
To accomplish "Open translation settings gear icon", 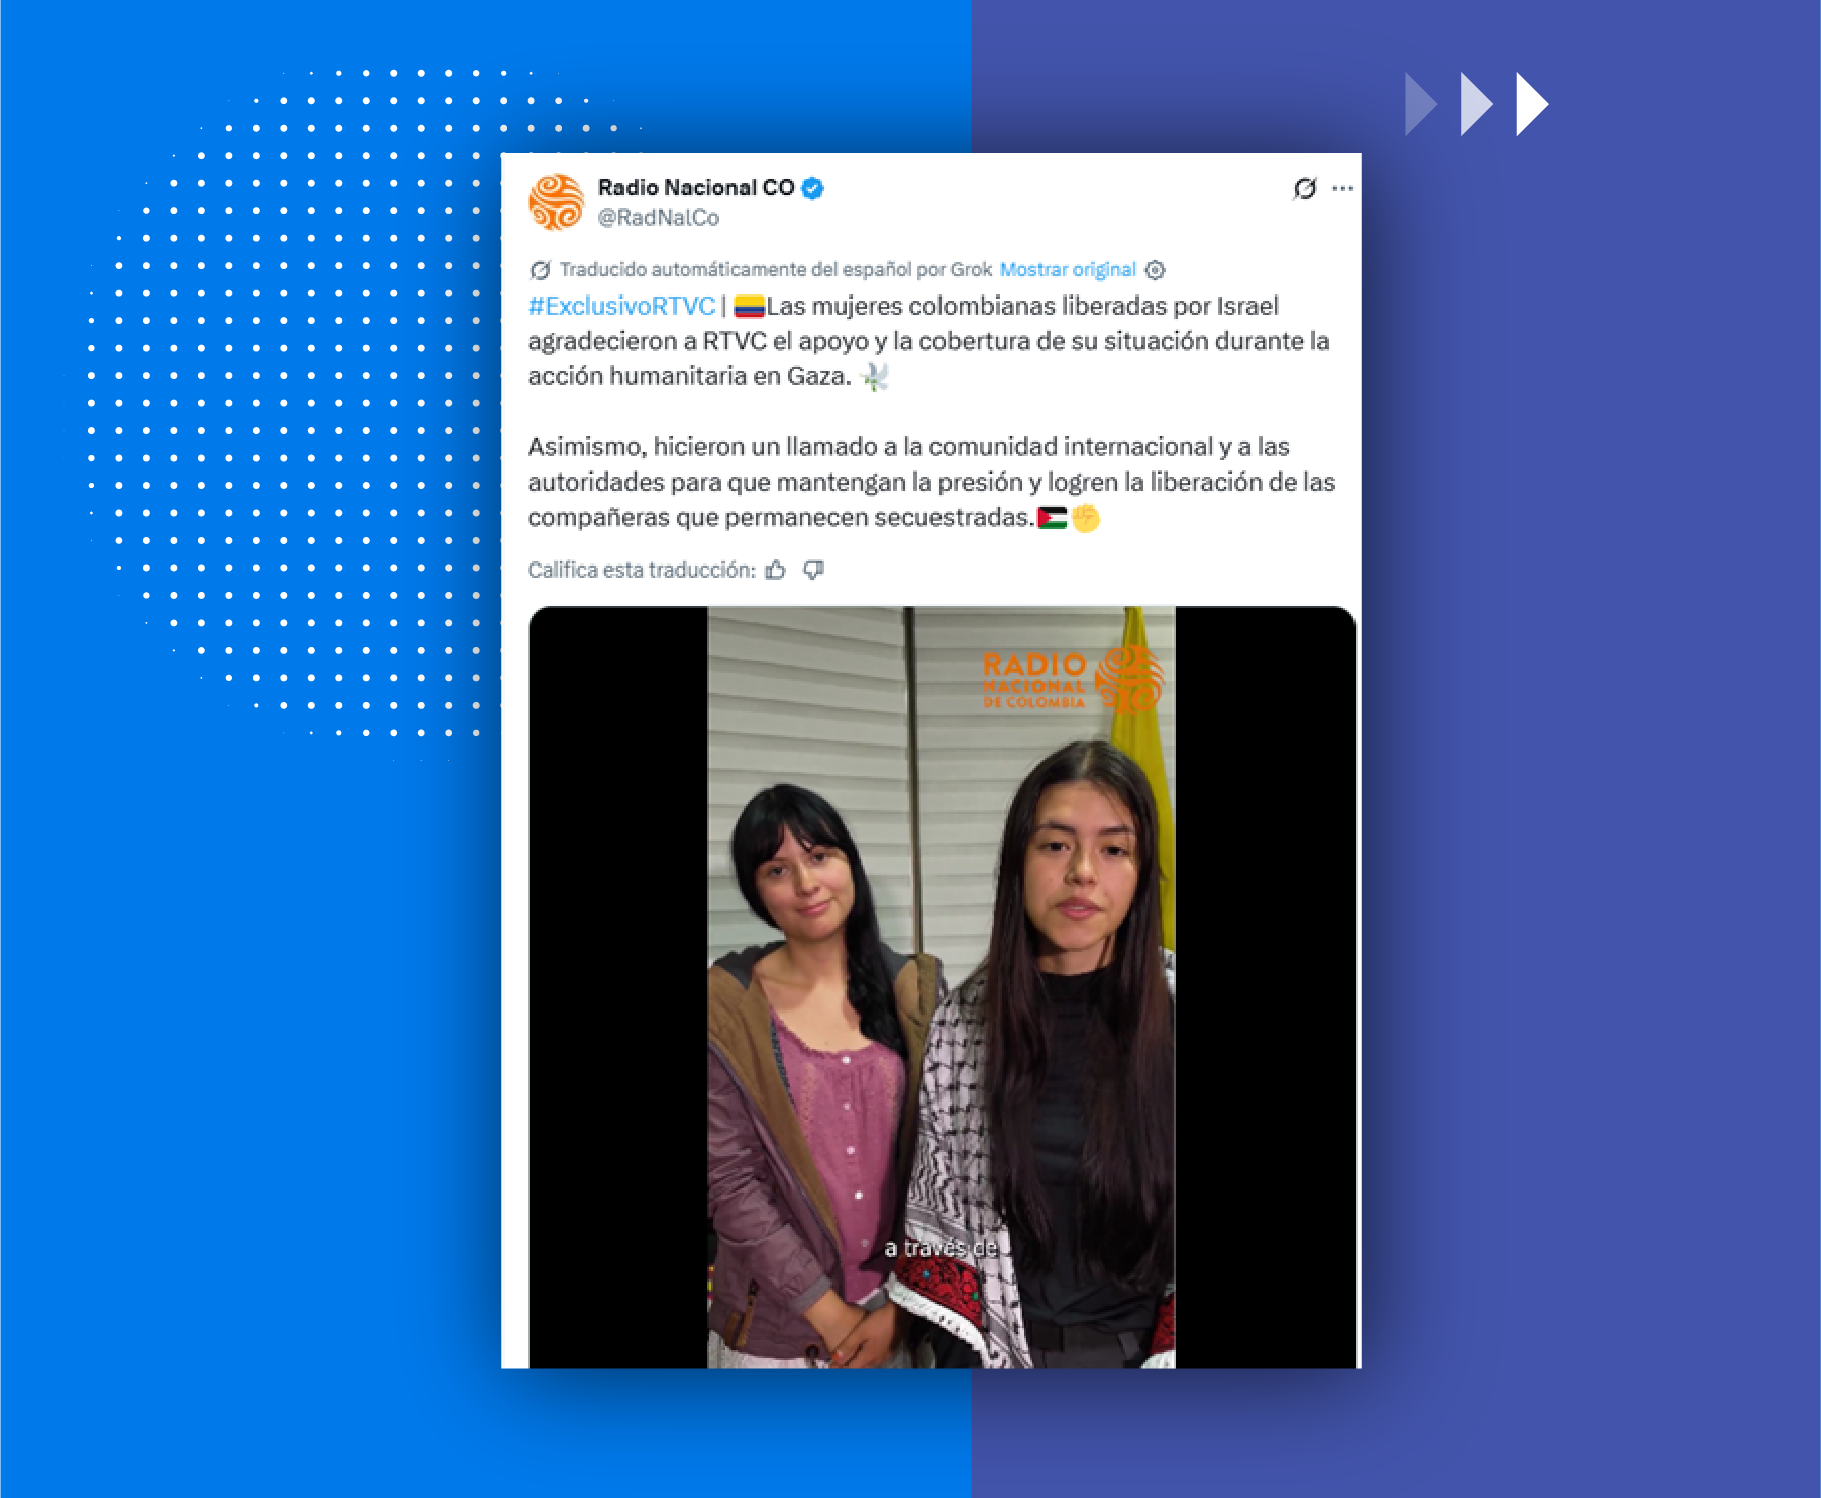I will click(x=1155, y=270).
